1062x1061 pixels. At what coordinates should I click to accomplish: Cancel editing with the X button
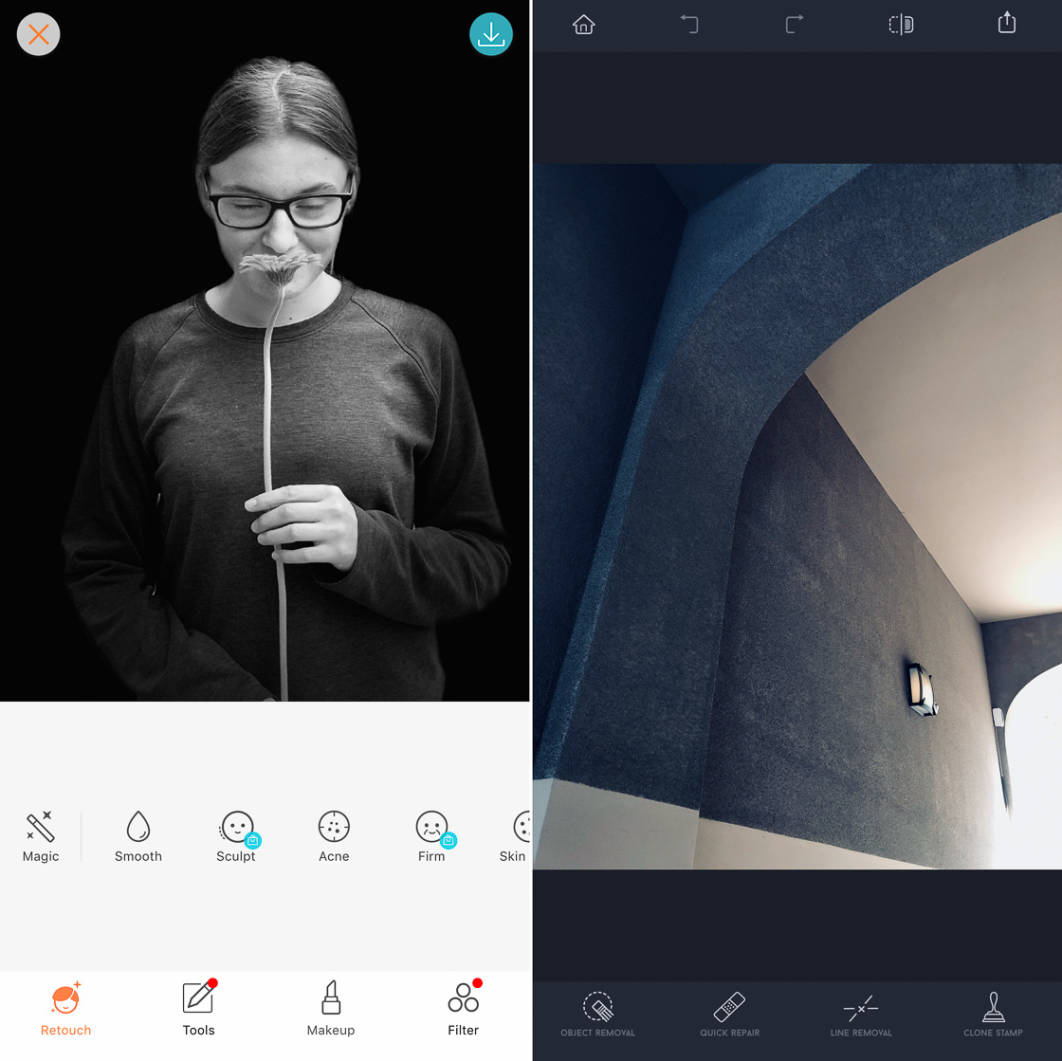(38, 34)
